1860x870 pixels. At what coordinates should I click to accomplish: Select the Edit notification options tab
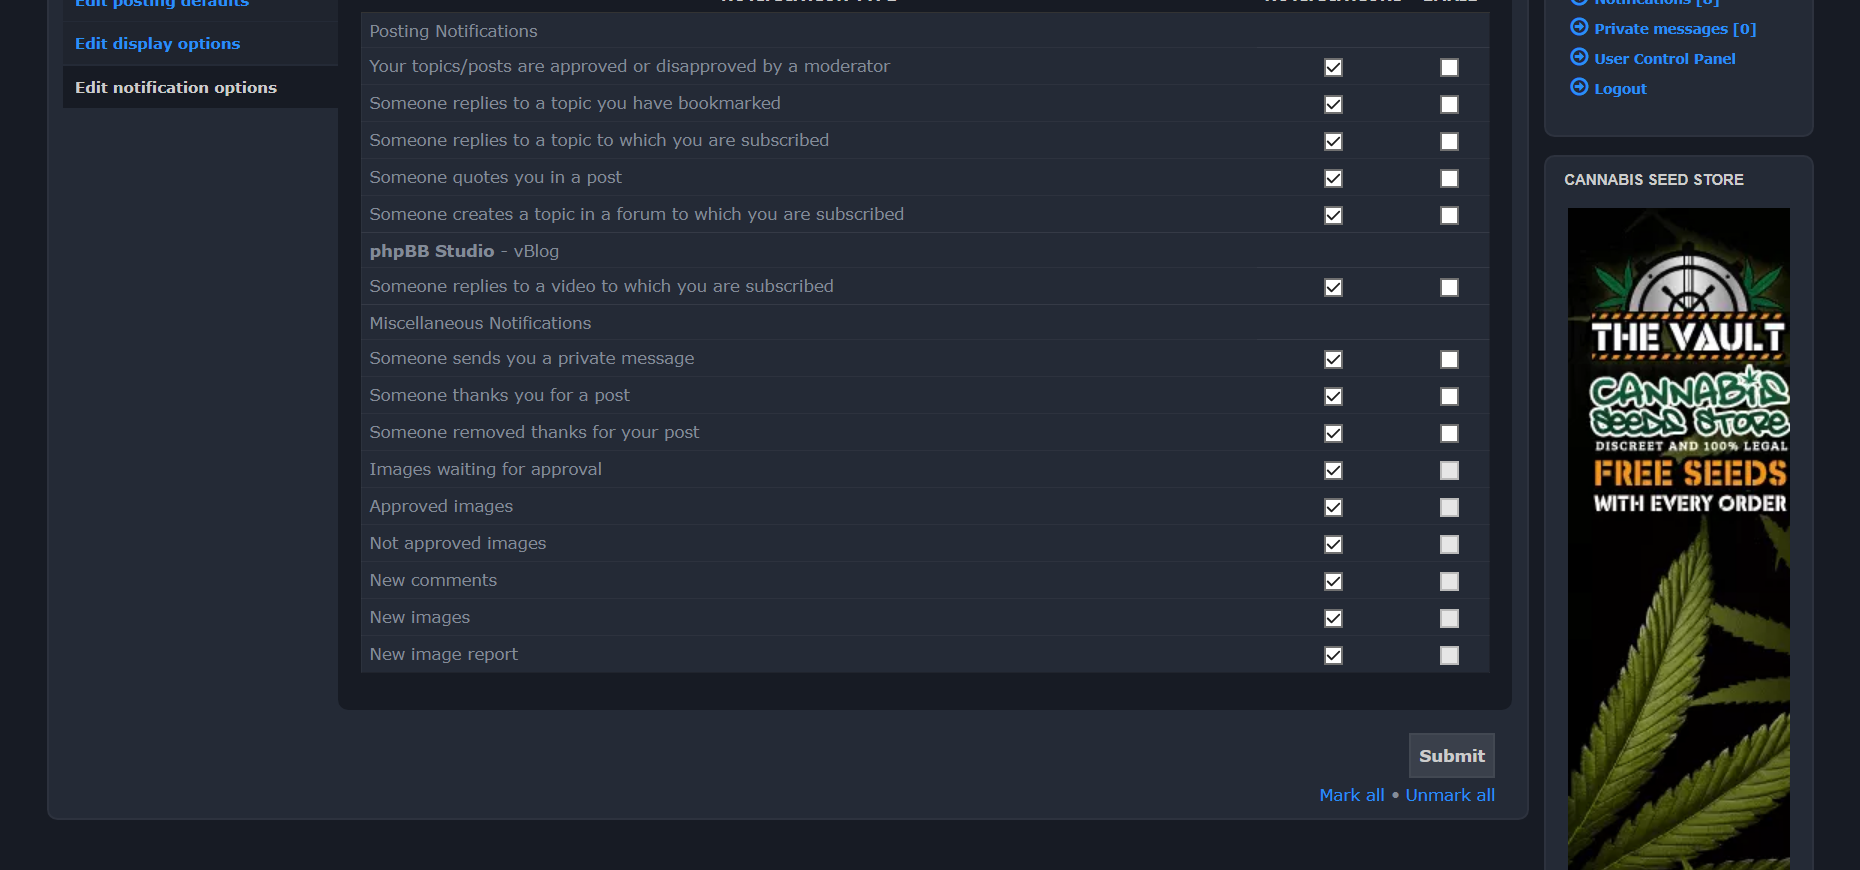click(x=176, y=88)
